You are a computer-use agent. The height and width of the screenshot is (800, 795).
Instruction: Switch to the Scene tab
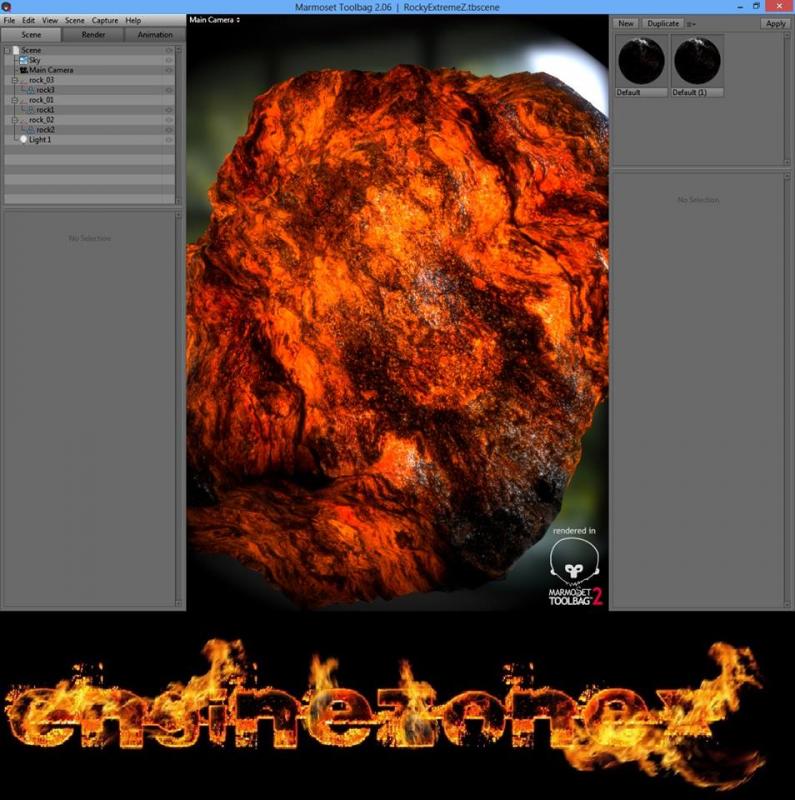coord(31,35)
